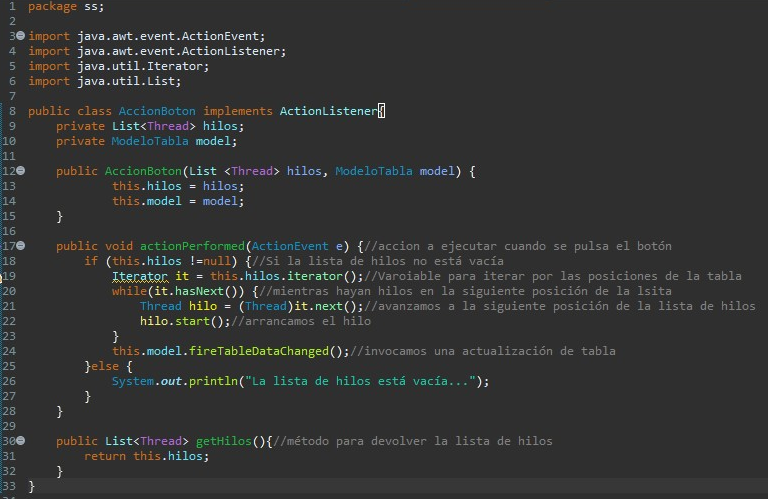The image size is (768, 499).
Task: Click line number 8 in the gutter
Action: pyautogui.click(x=8, y=111)
